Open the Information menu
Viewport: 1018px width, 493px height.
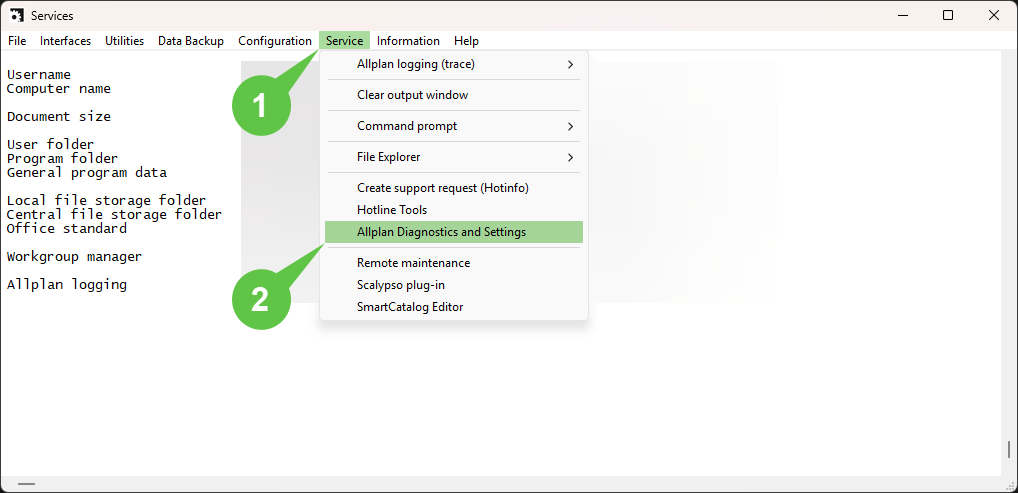pos(408,41)
